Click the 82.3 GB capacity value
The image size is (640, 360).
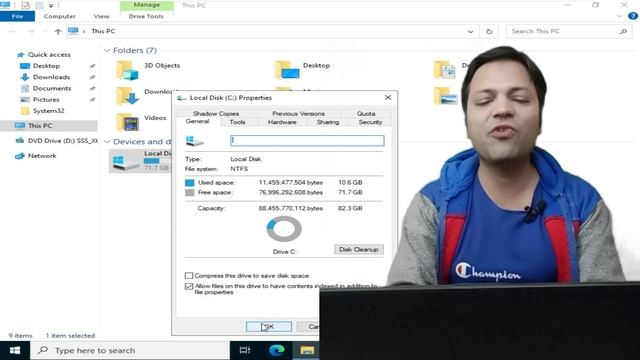tap(350, 208)
